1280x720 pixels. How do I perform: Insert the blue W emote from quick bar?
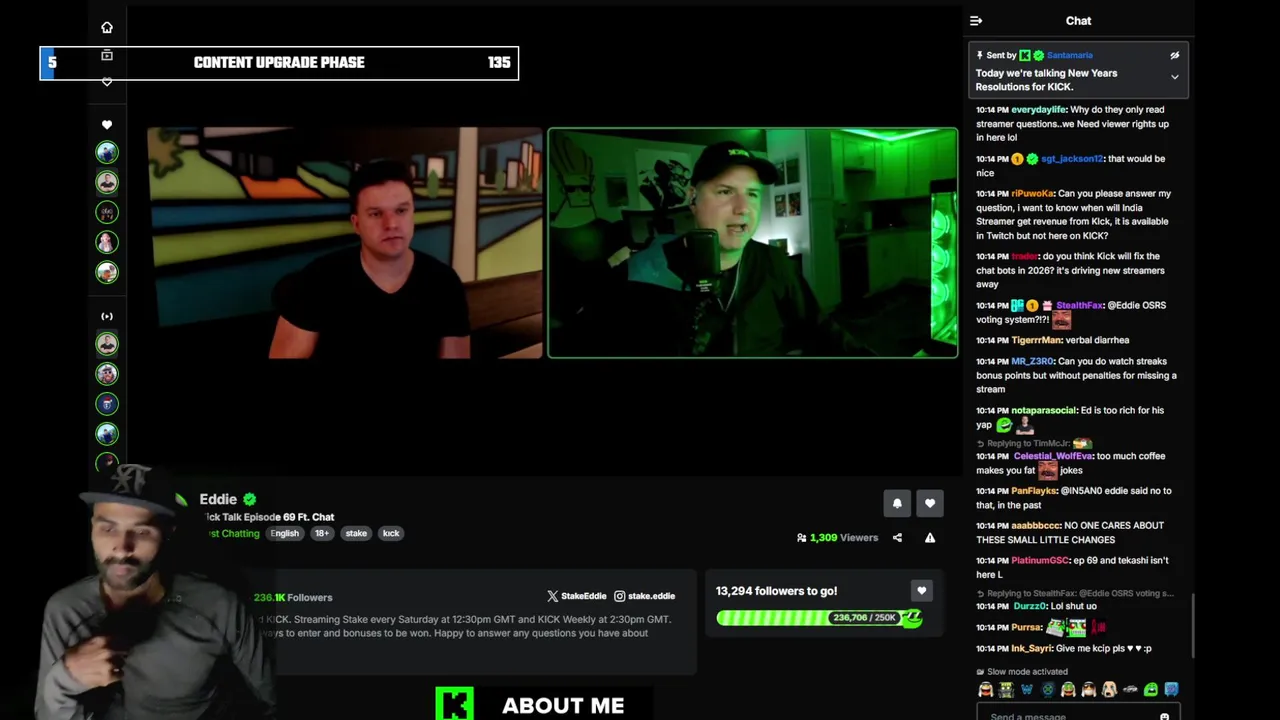pyautogui.click(x=1027, y=690)
